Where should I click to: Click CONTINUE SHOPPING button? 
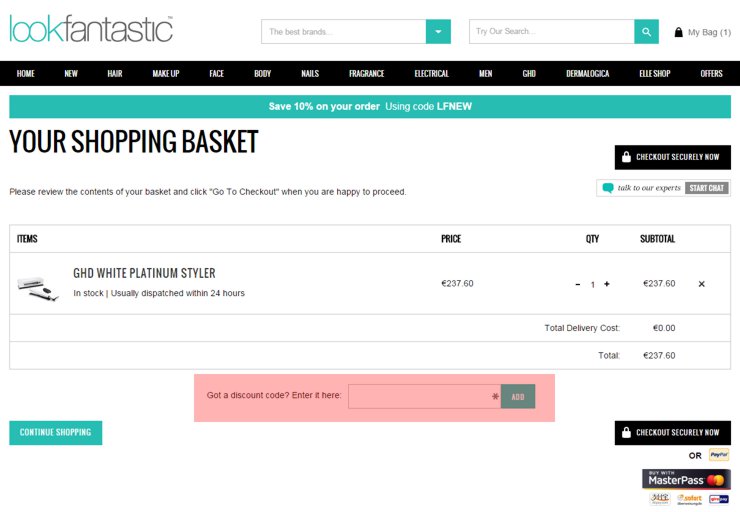click(56, 433)
